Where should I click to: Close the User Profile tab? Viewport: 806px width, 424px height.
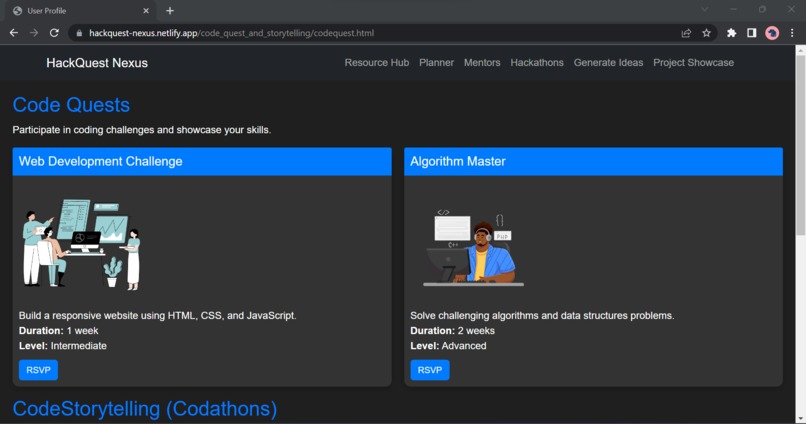pyautogui.click(x=146, y=11)
